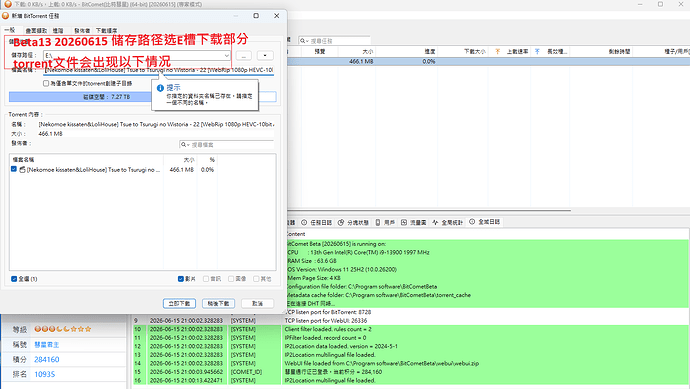Click the 稍後下載 (download later) button
The width and height of the screenshot is (690, 389).
[218, 304]
